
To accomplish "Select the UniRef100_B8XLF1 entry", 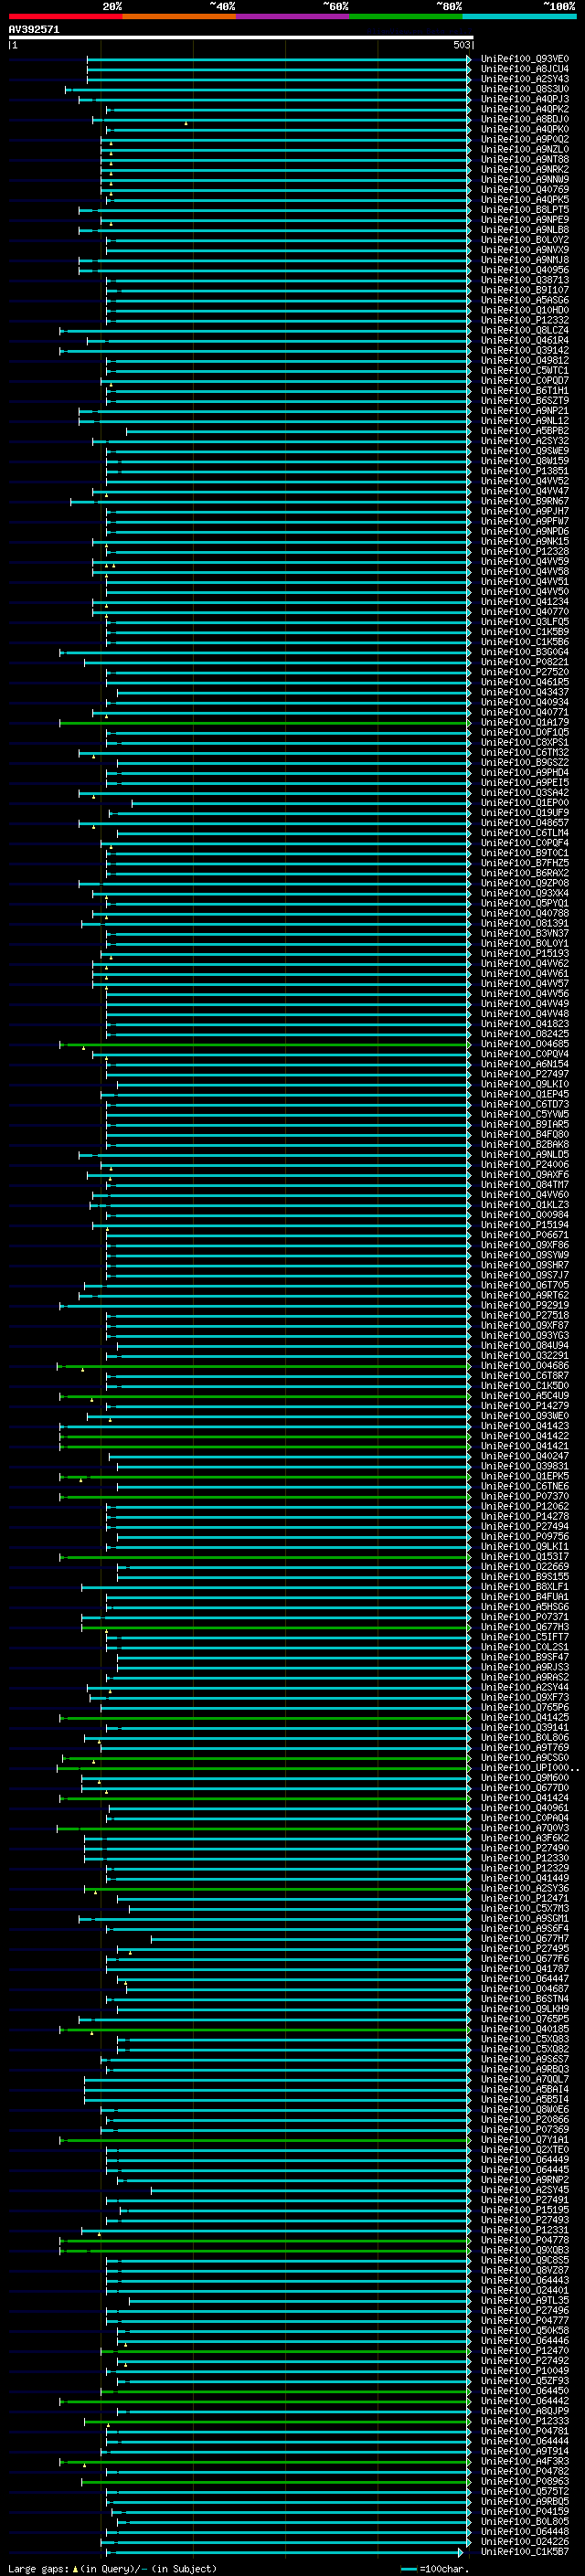I will pyautogui.click(x=525, y=1587).
